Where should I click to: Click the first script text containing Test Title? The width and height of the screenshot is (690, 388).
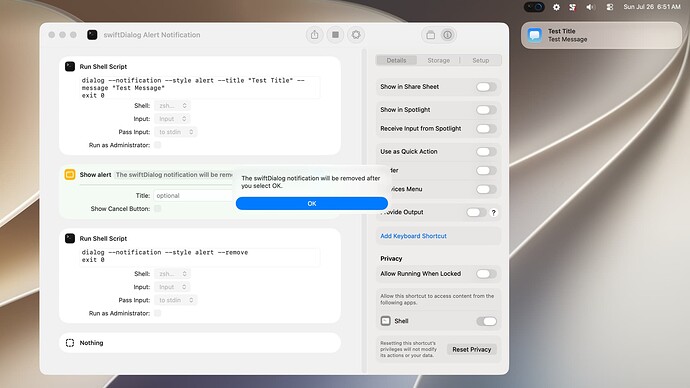pos(200,88)
